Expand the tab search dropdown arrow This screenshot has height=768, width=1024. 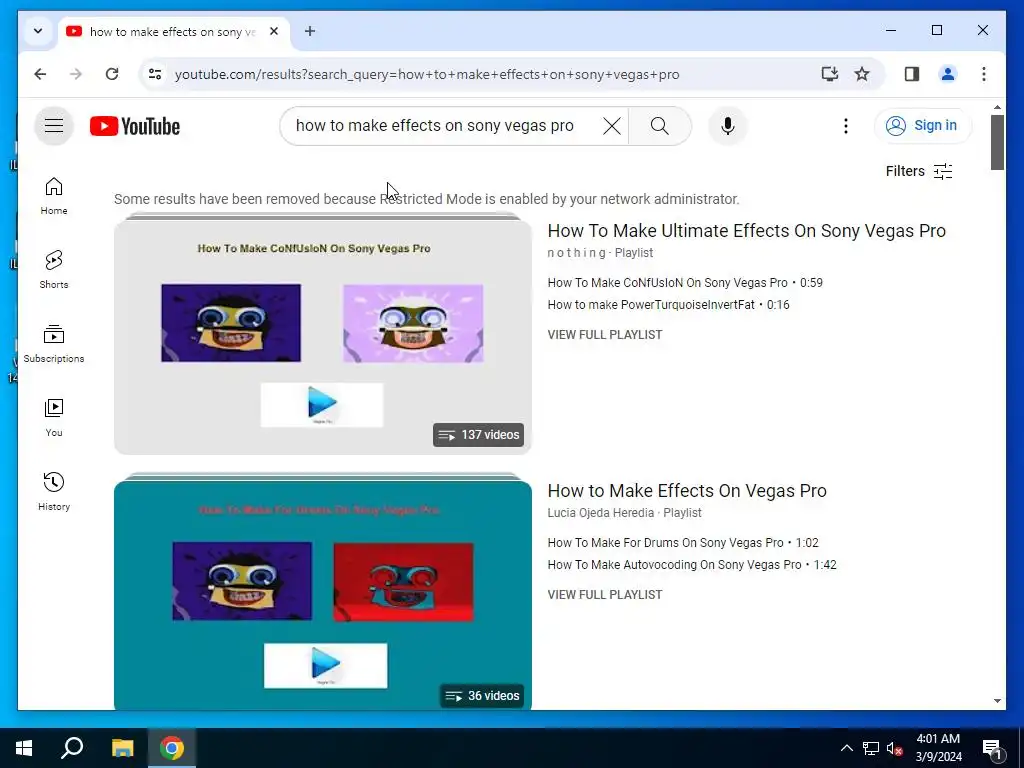[38, 31]
